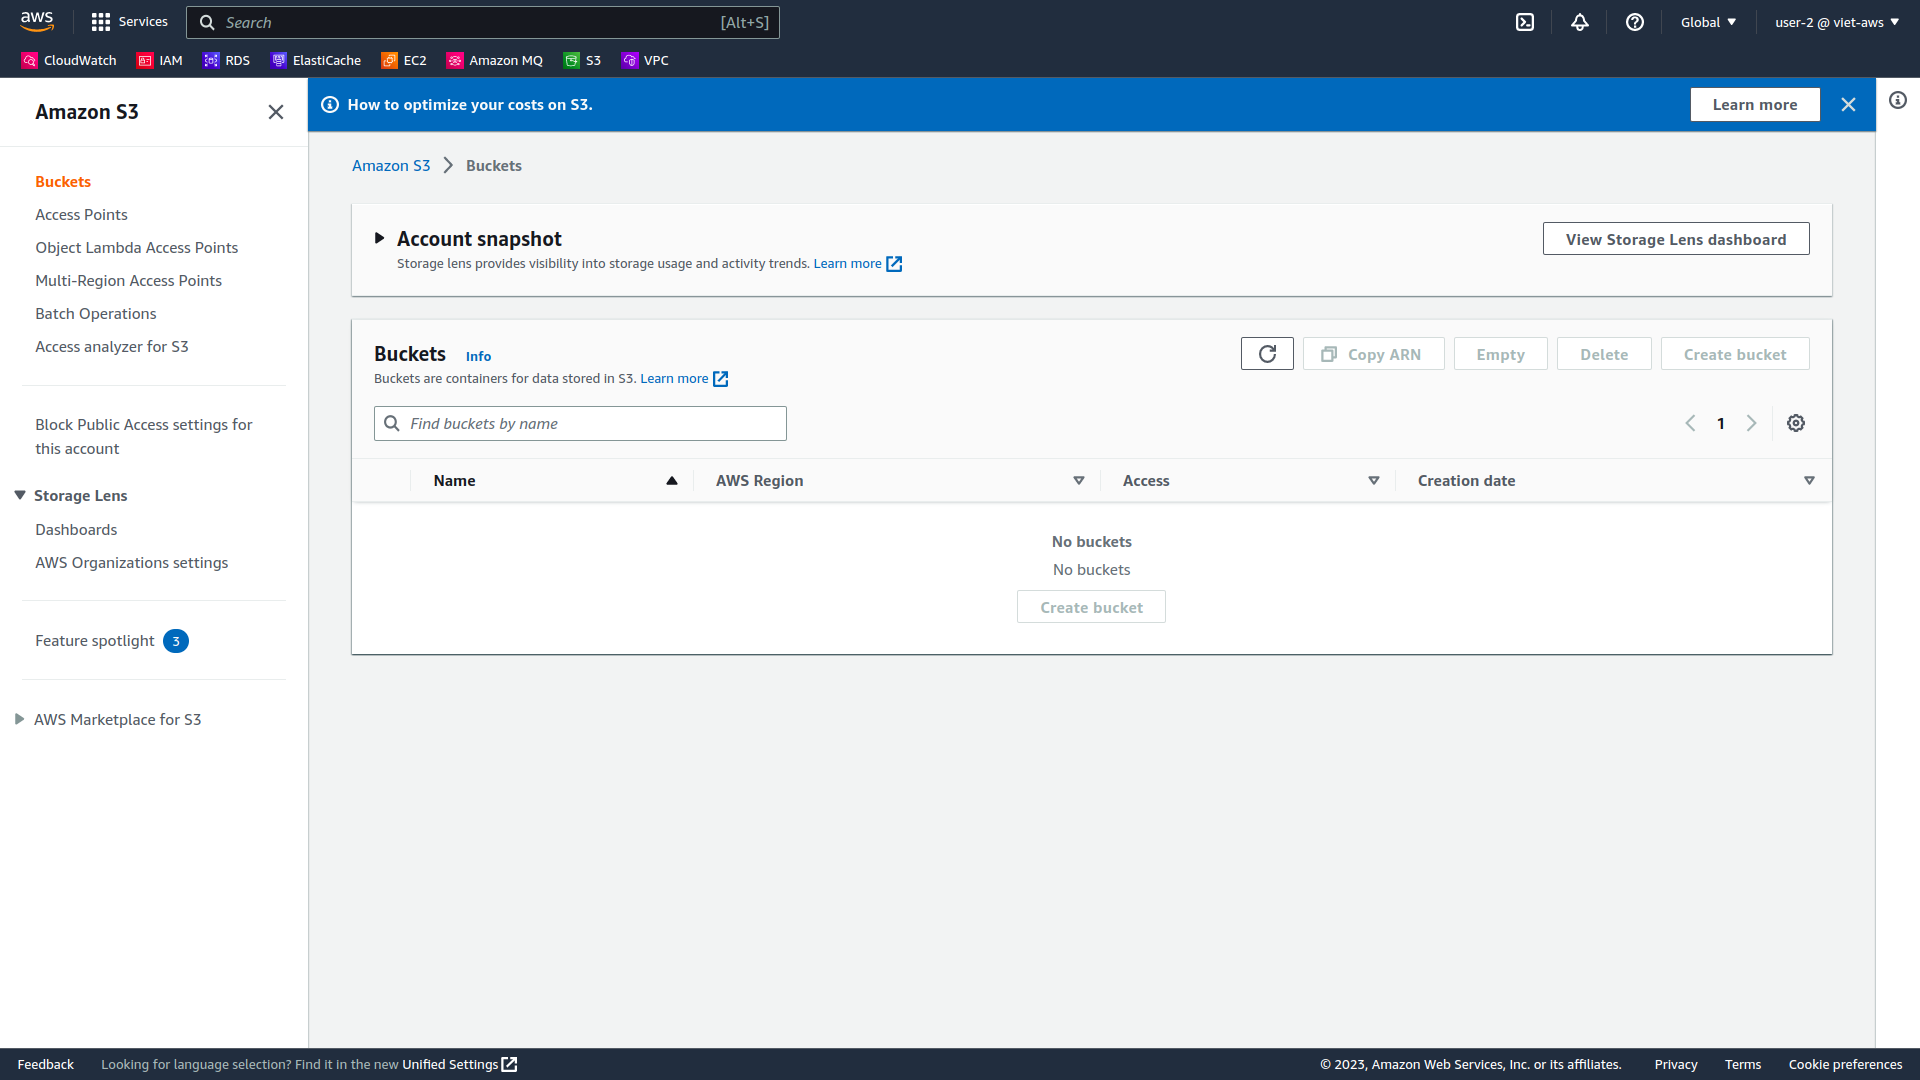Image resolution: width=1920 pixels, height=1080 pixels.
Task: Open the CloudWatch shortcut in favorites bar
Action: click(69, 60)
